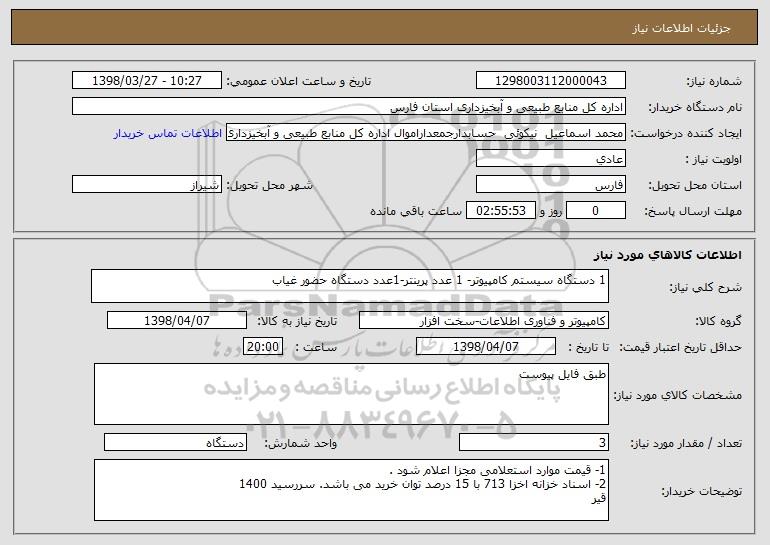Click the text ساعت باقی مانده
Viewport: 770px width, 545px height.
click(416, 212)
